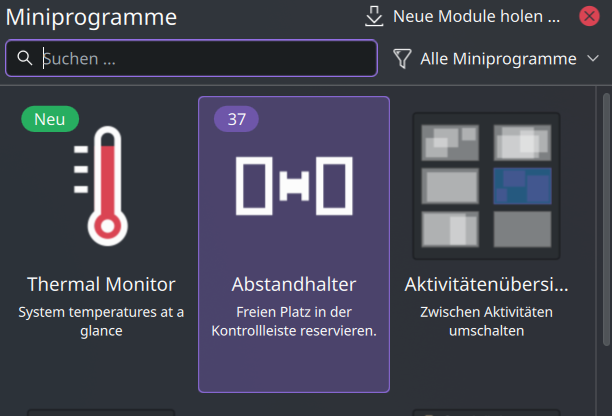612x416 pixels.
Task: Expand the chevron next to Alle Miniprogramme
Action: click(x=593, y=59)
